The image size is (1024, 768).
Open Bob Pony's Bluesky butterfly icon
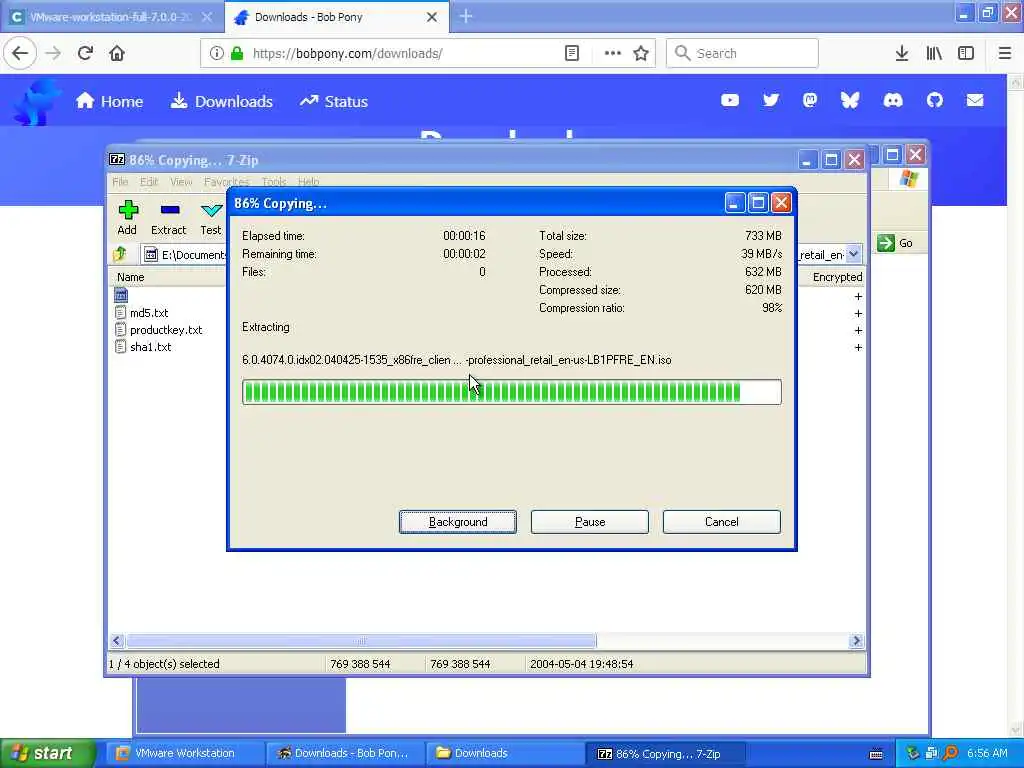850,100
